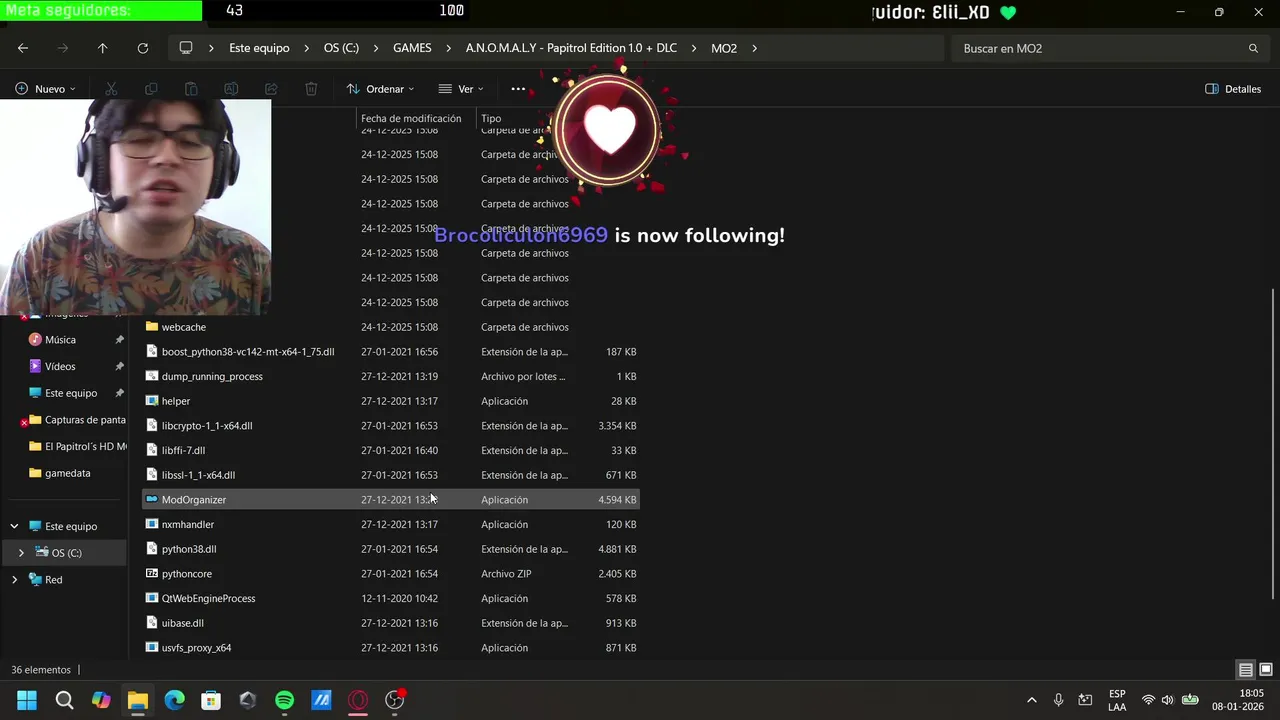The image size is (1280, 720).
Task: Launch Copilot from the taskbar
Action: [x=101, y=700]
